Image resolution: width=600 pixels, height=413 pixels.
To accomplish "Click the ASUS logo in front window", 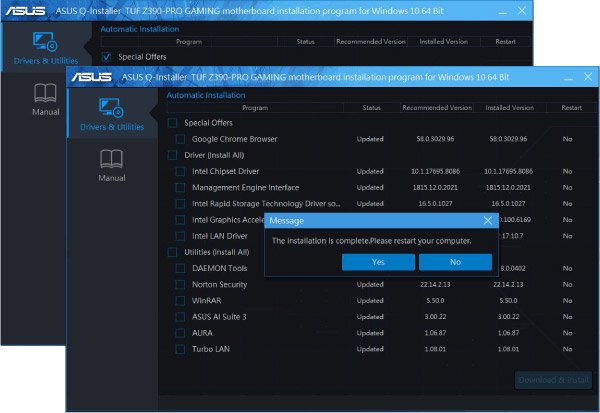I will click(x=91, y=77).
